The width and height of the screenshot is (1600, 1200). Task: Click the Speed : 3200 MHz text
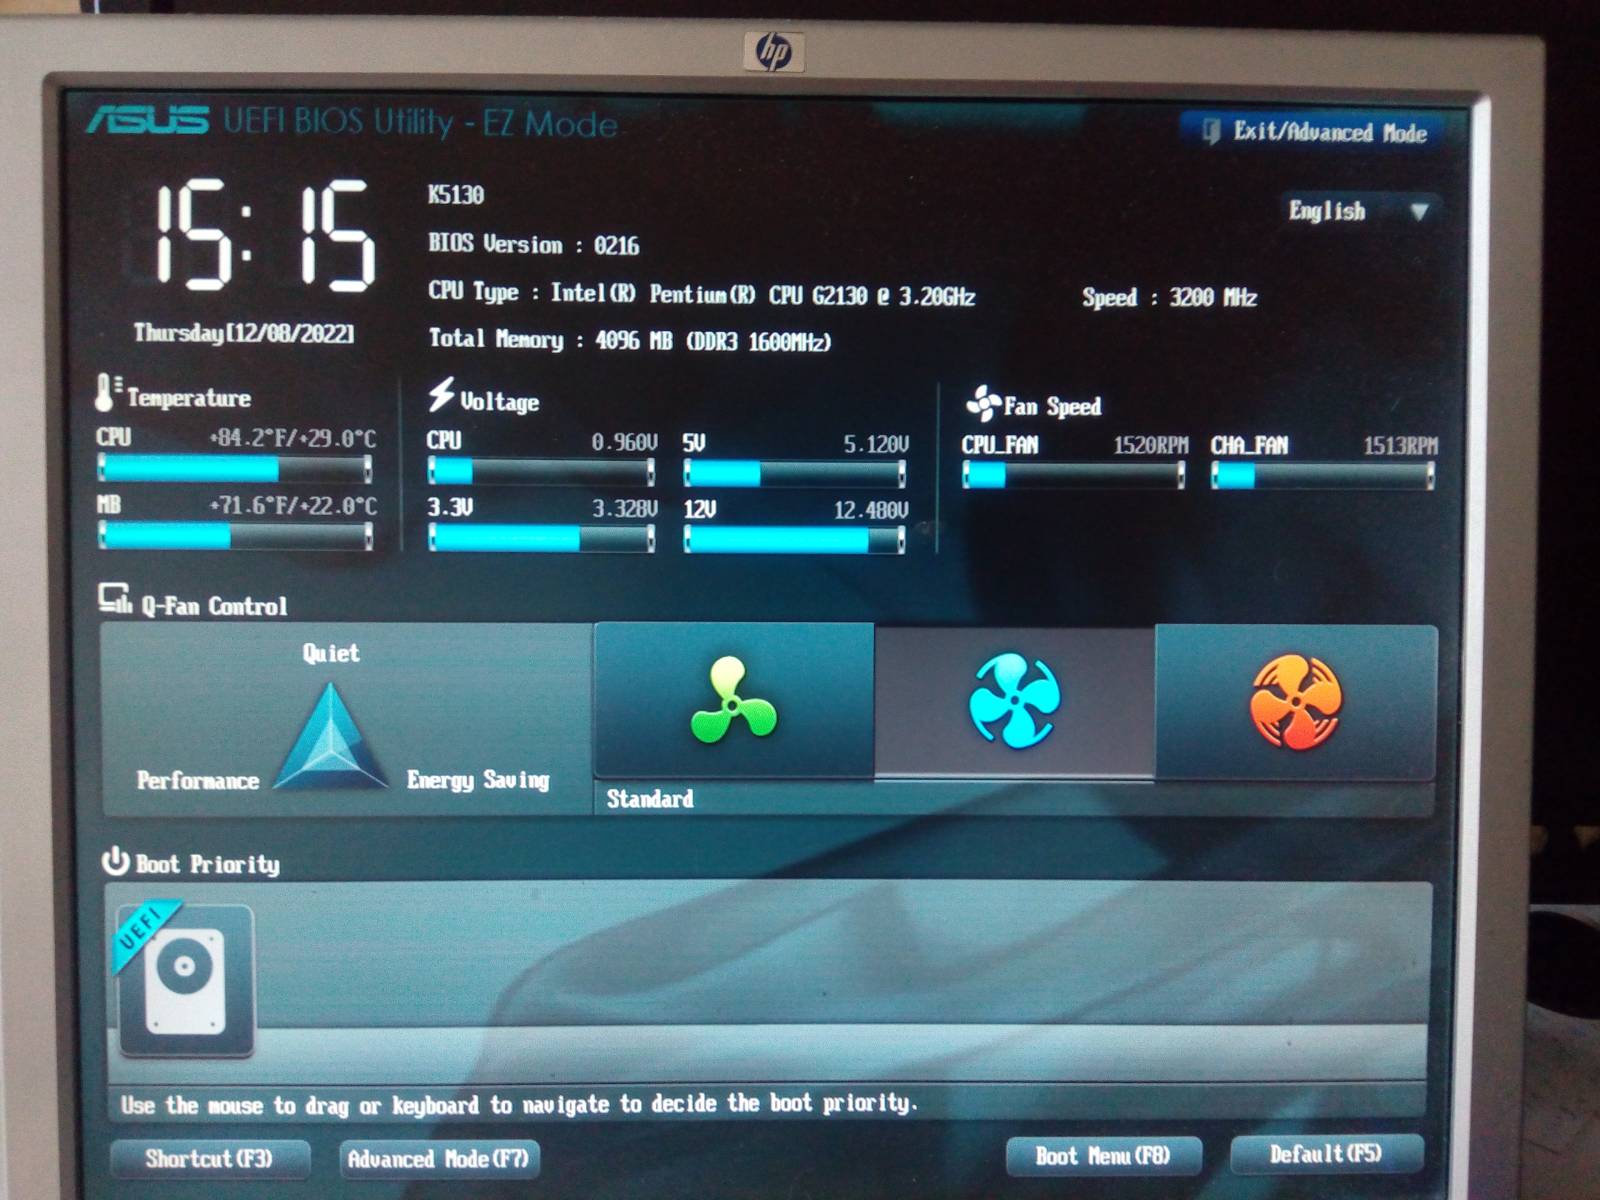coord(1170,297)
